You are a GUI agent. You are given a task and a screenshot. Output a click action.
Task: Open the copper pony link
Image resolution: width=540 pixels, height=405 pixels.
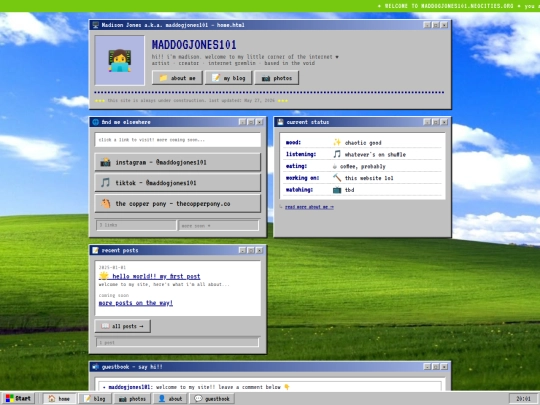(178, 204)
